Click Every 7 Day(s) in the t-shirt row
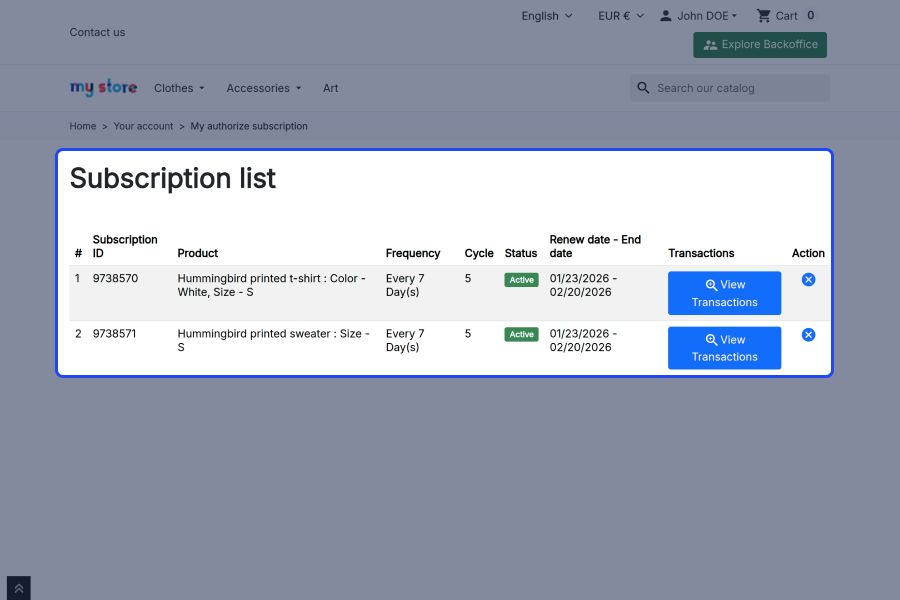Image resolution: width=900 pixels, height=600 pixels. tap(405, 285)
